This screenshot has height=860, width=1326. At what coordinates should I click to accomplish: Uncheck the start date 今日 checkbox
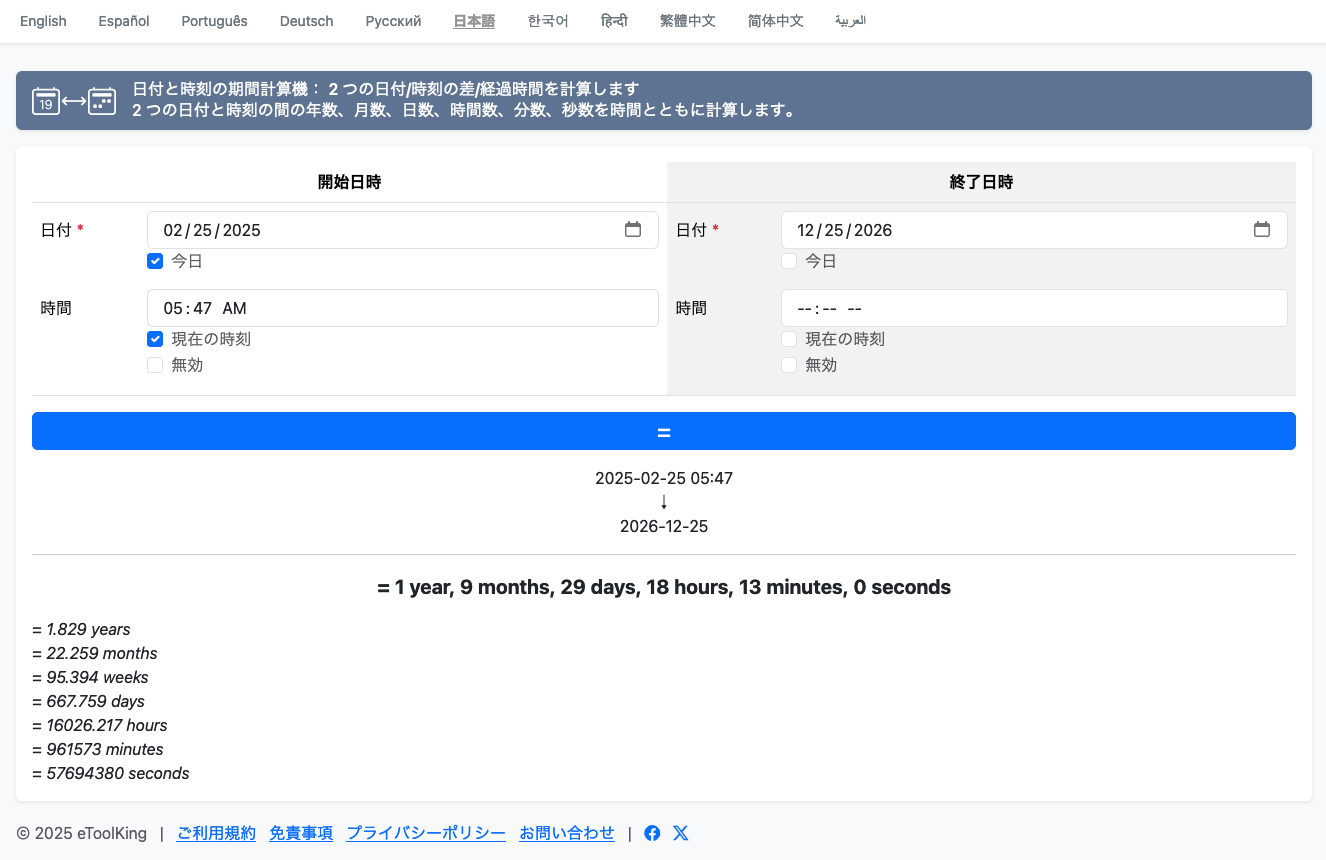coord(155,261)
